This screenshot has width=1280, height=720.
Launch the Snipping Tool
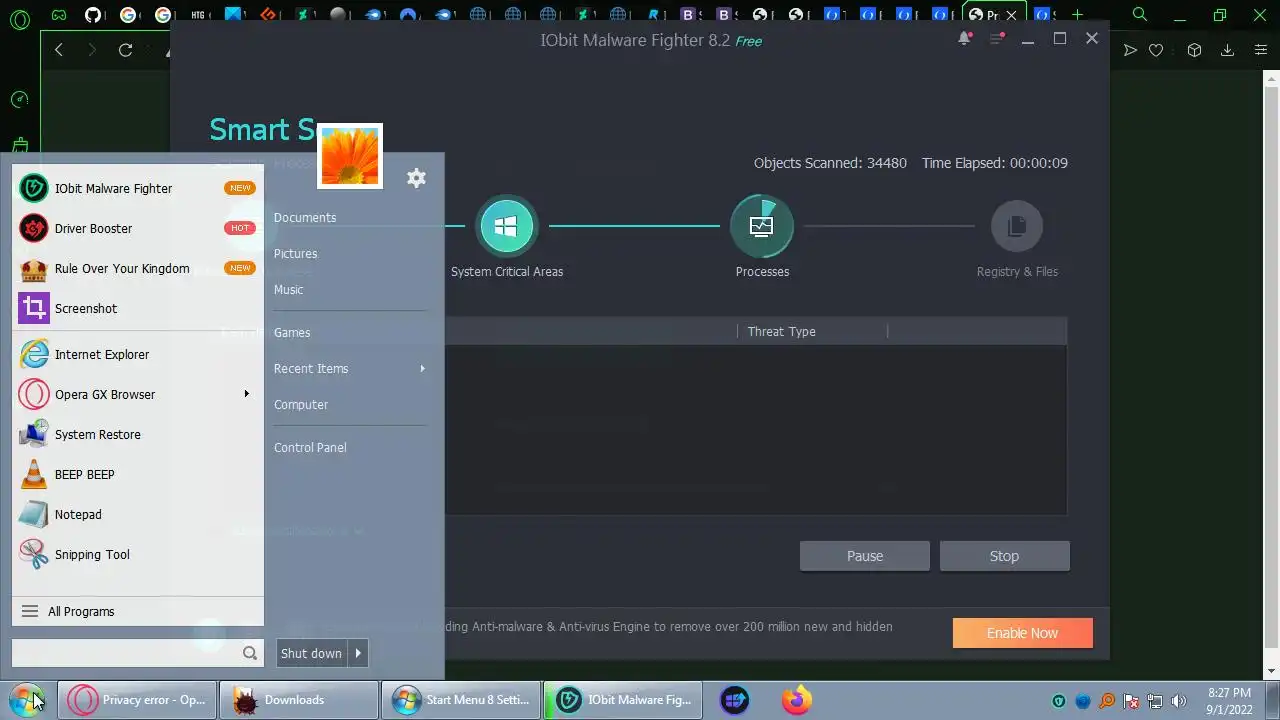(x=138, y=554)
